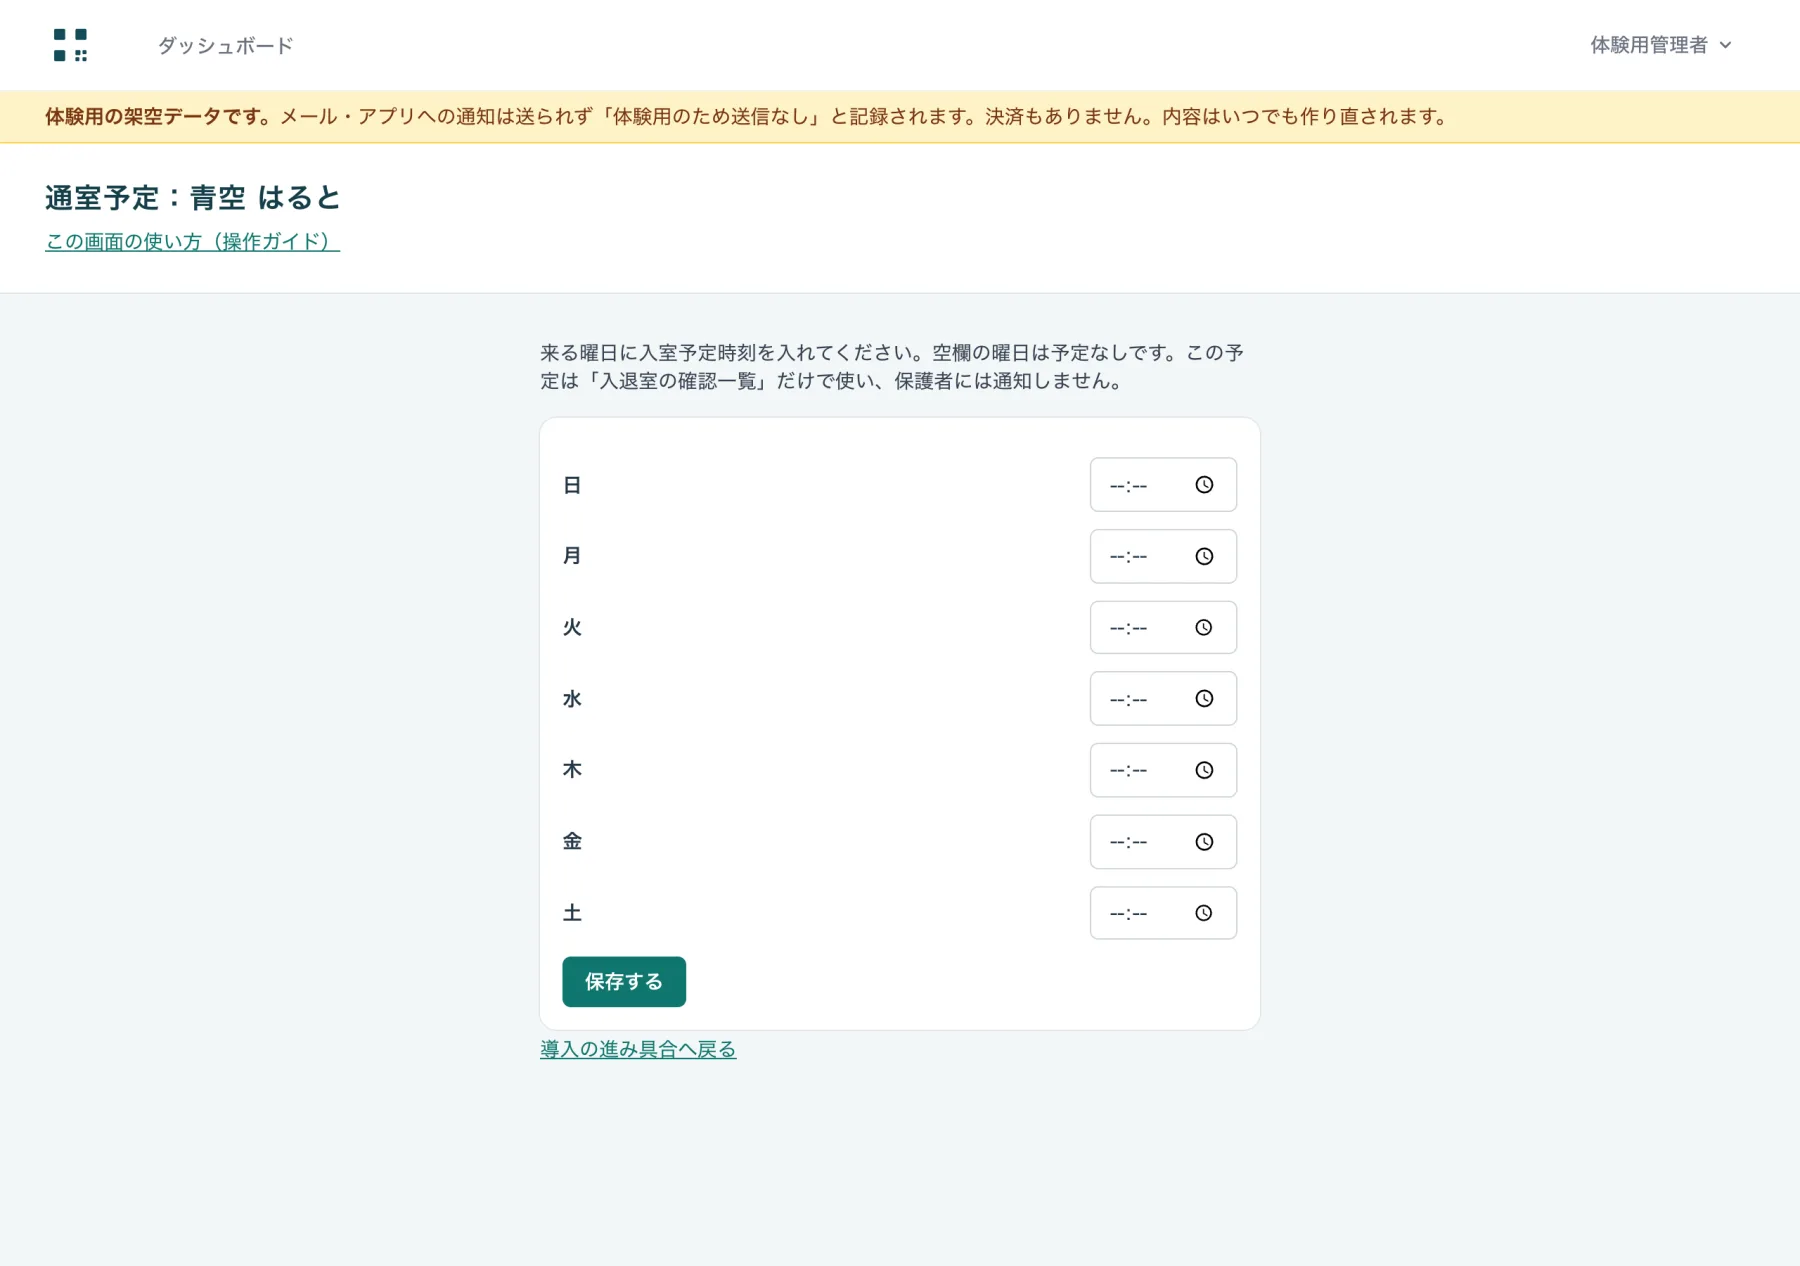The width and height of the screenshot is (1800, 1266).
Task: Expand the 体験用管理者 account menu
Action: coord(1660,45)
